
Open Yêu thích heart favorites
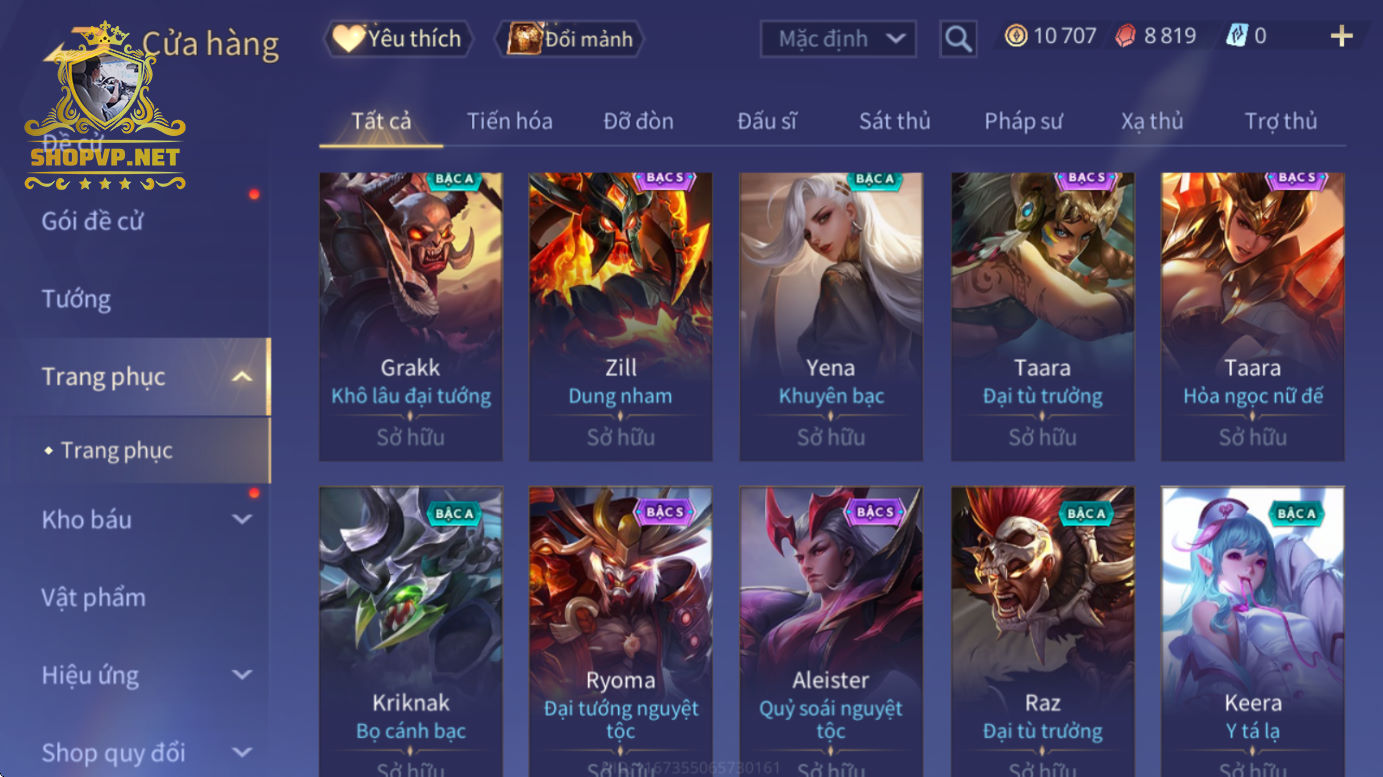coord(398,39)
